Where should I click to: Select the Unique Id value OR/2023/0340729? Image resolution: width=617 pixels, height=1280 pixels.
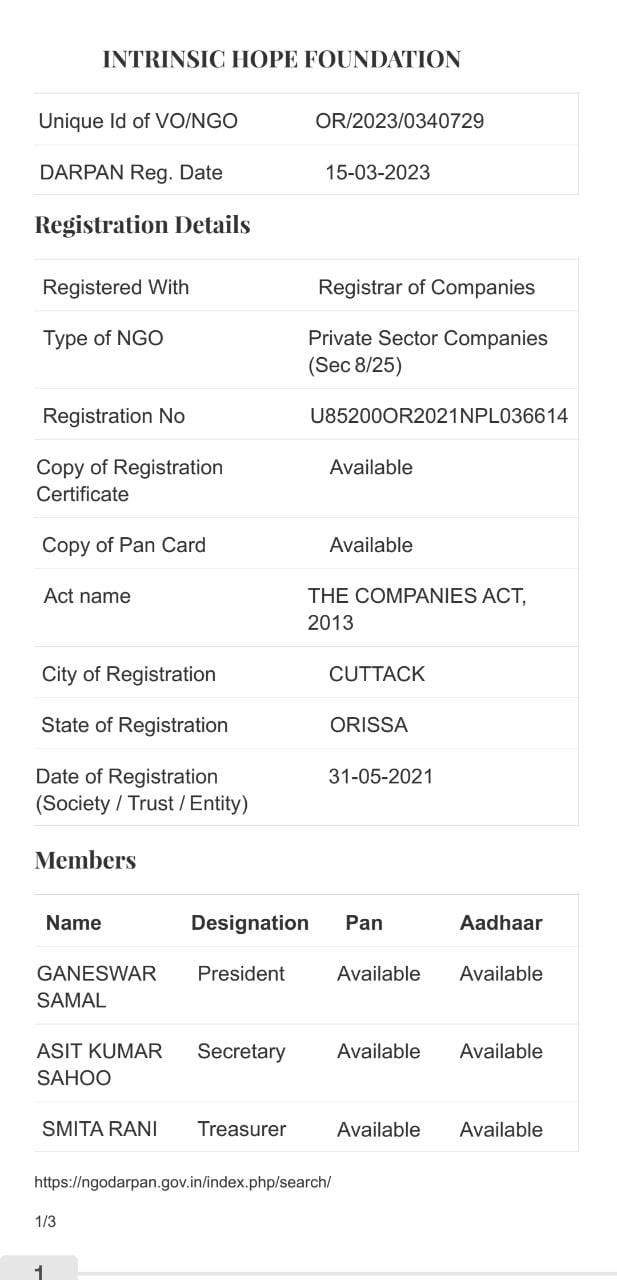coord(399,121)
